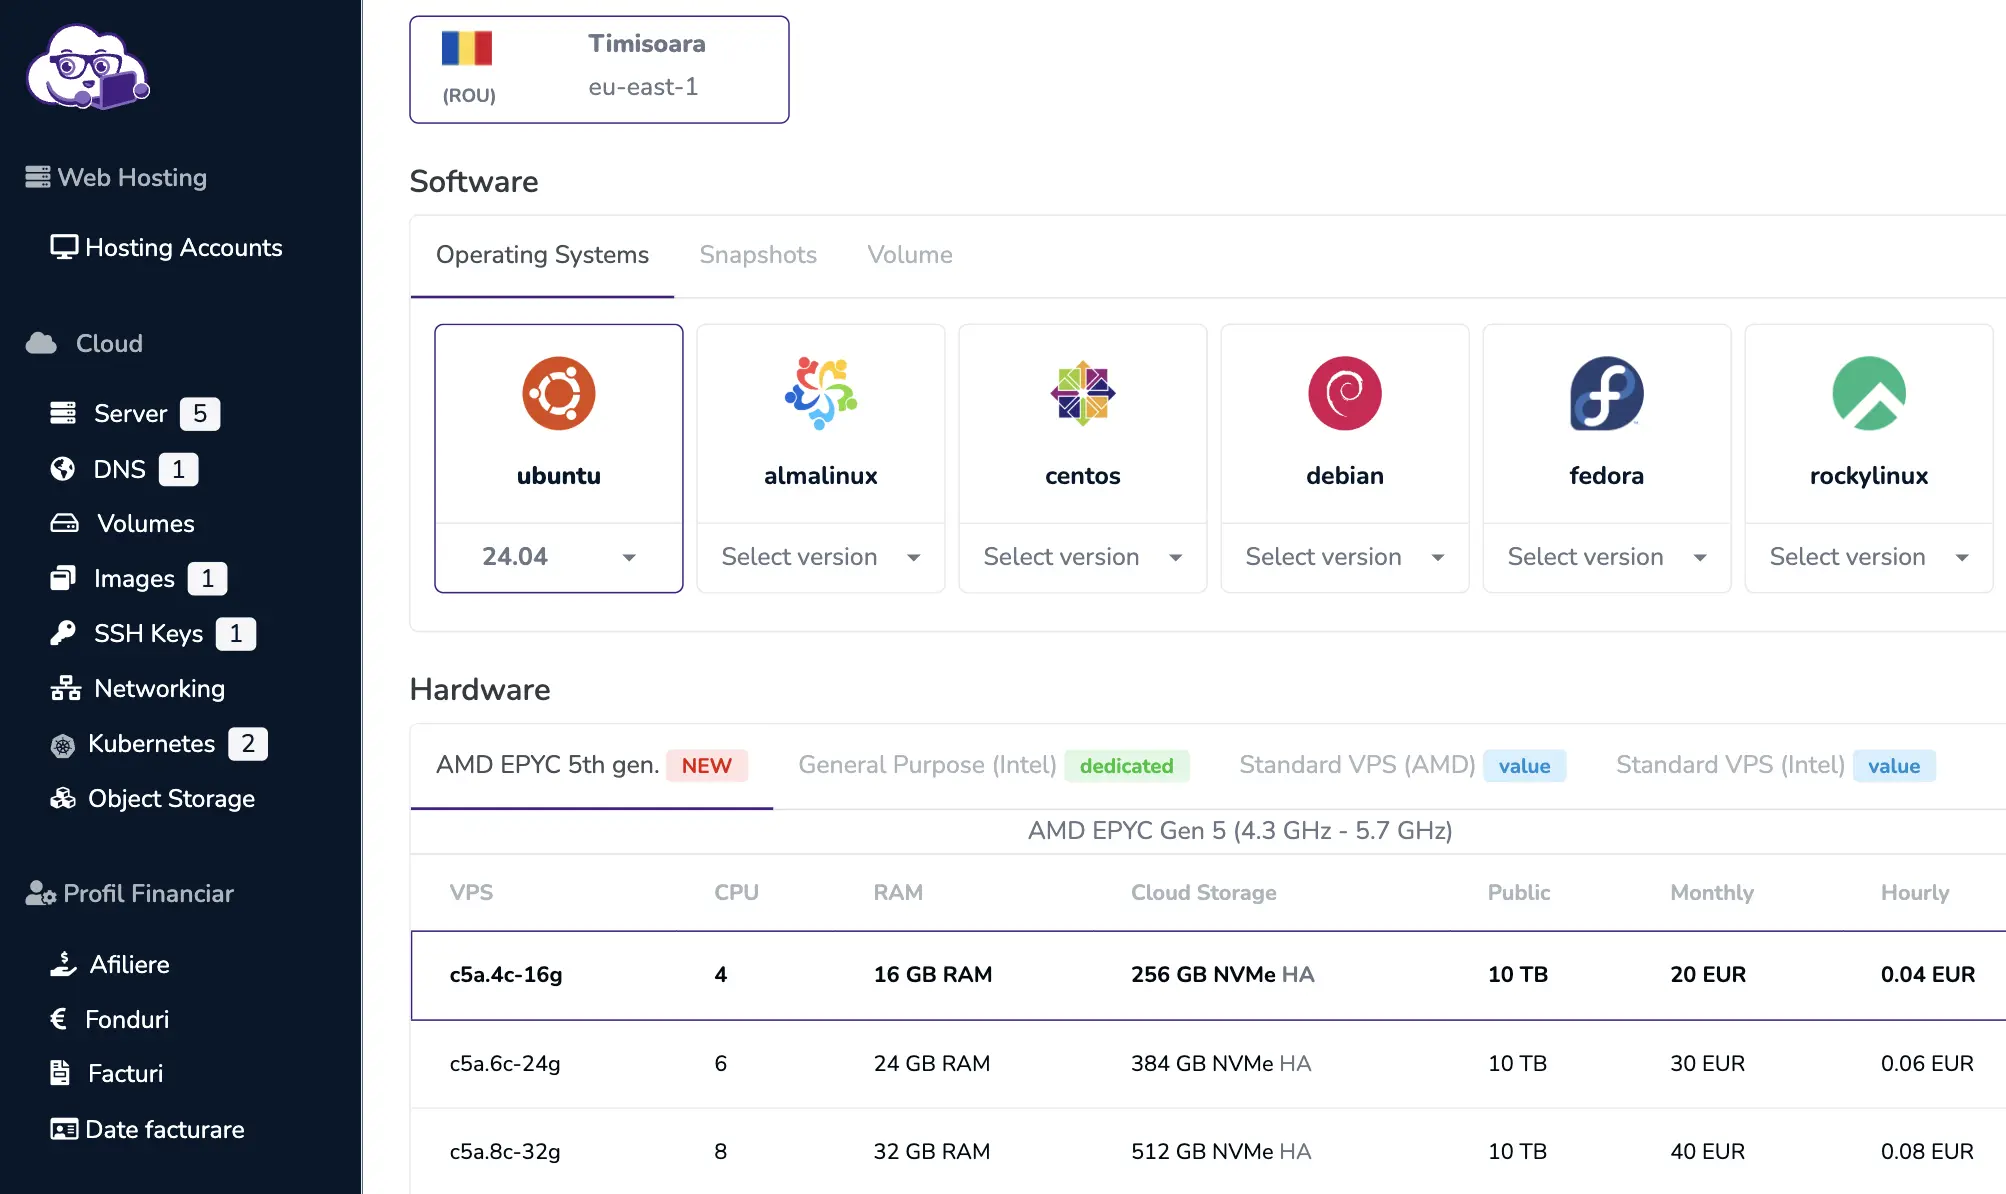This screenshot has height=1194, width=2006.
Task: Choose the Timisoara eu-east-1 region card
Action: tap(599, 69)
